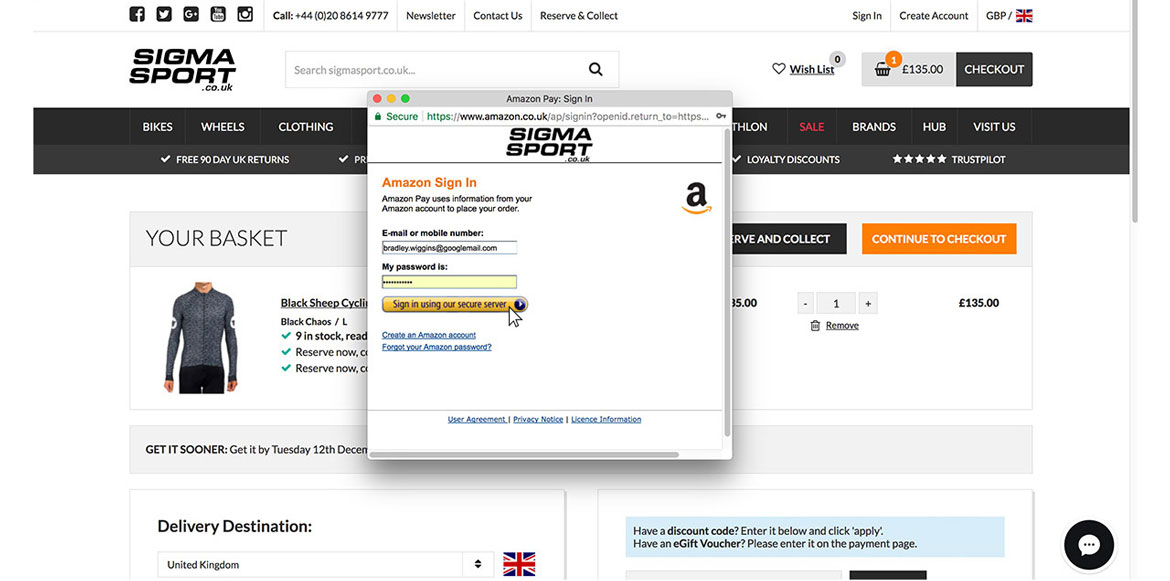Open Reserve & Collect in top bar

579,16
